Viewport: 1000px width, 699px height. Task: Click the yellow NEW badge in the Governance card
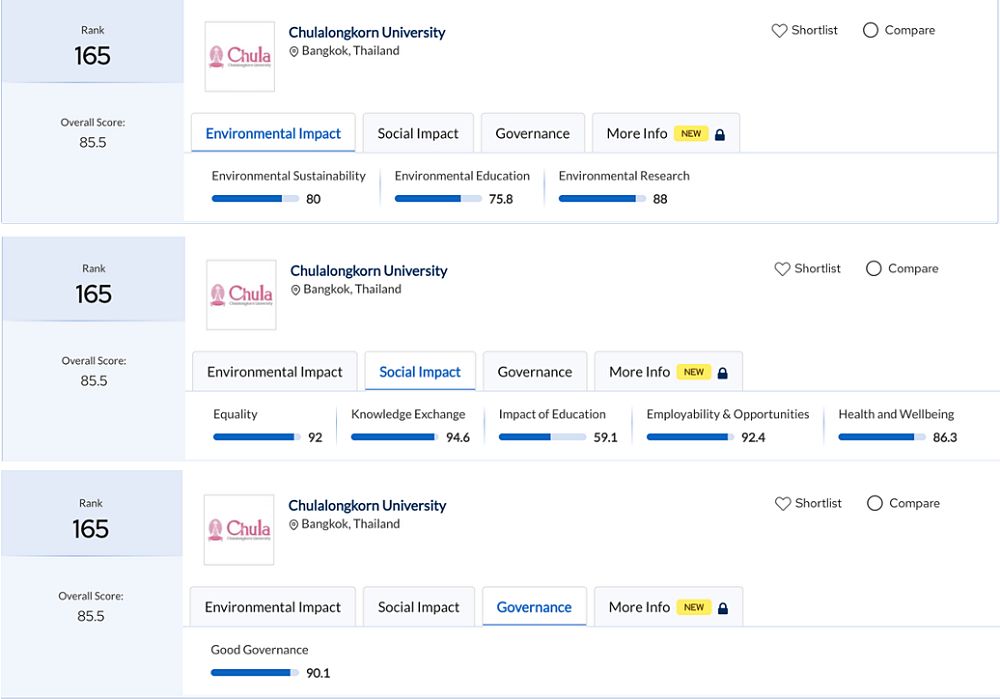point(694,607)
